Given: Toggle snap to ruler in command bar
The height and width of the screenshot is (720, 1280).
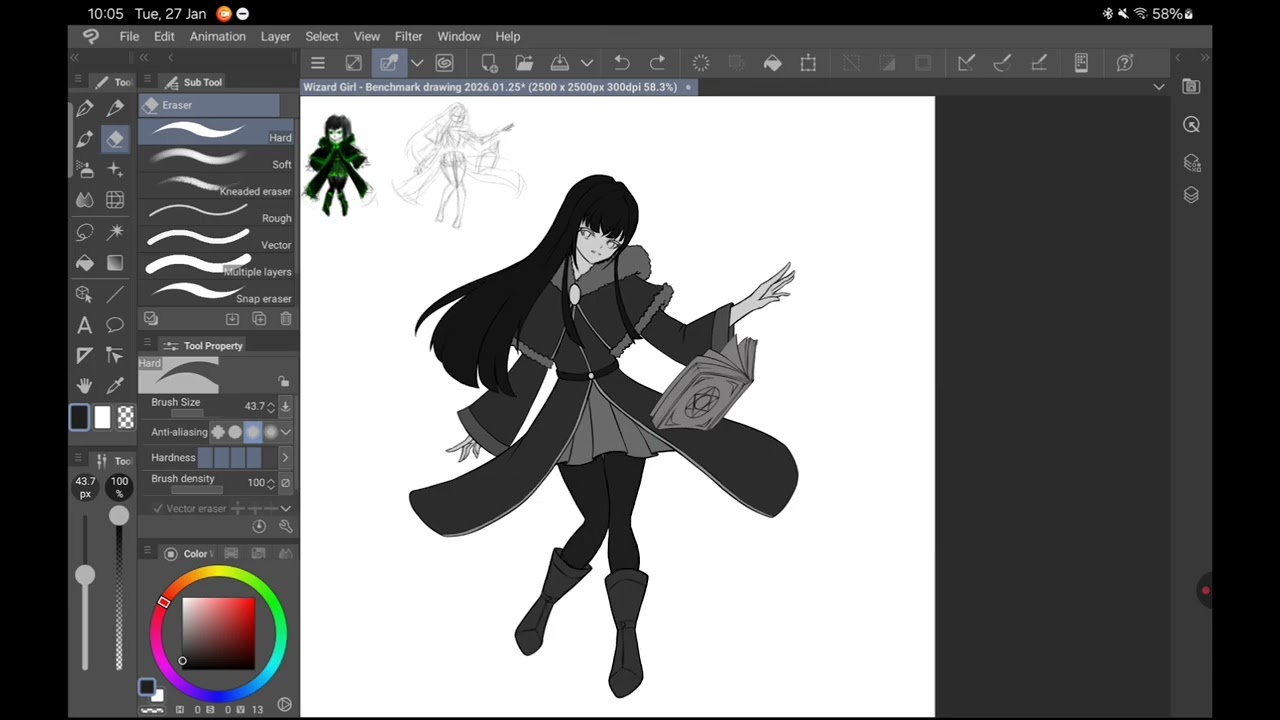Looking at the screenshot, I should coord(966,63).
